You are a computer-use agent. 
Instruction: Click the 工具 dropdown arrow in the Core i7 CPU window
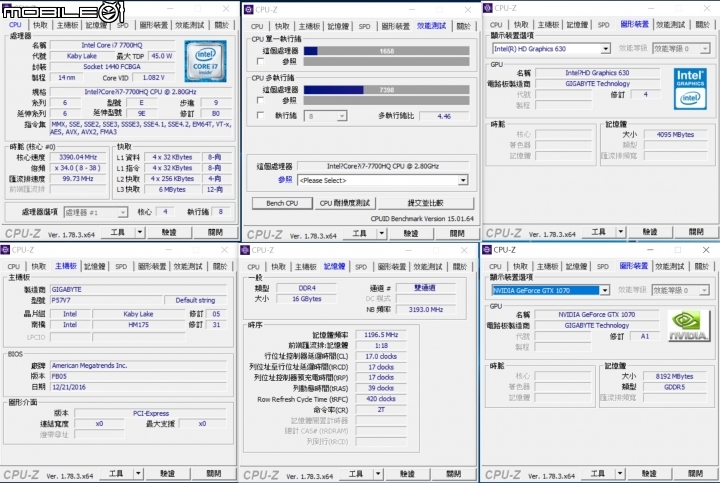140,232
